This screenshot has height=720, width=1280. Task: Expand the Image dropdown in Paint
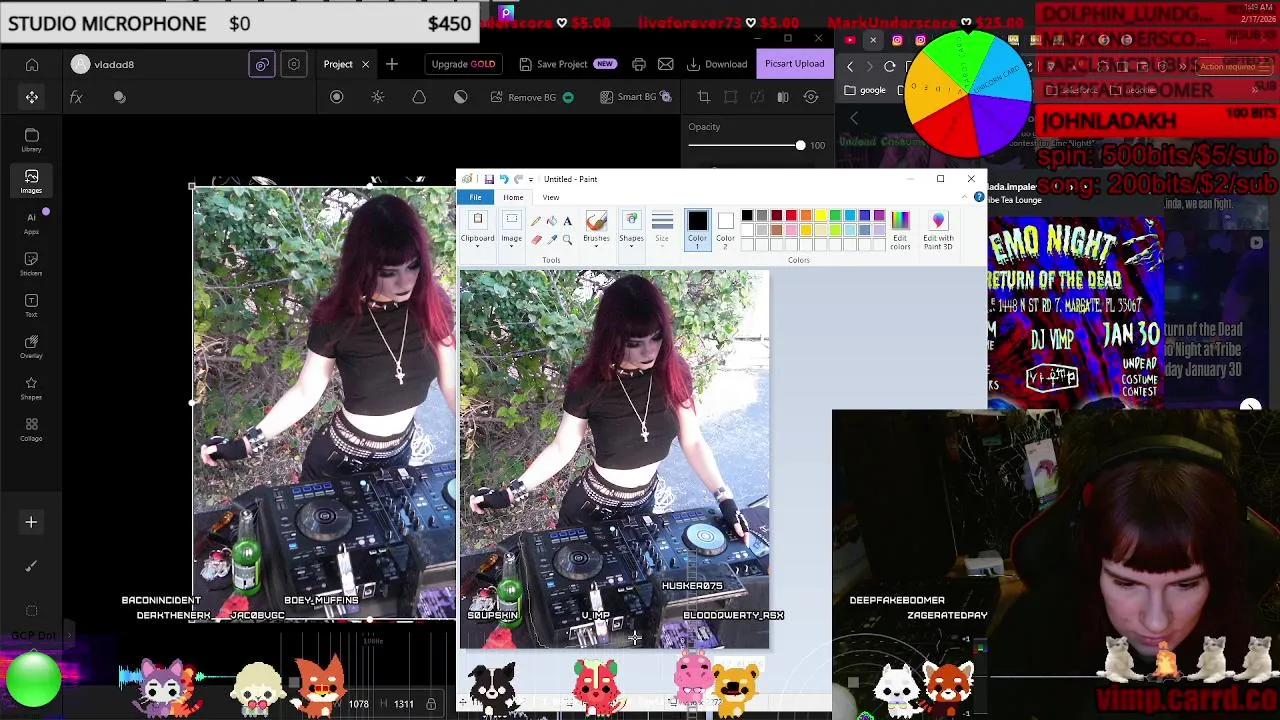coord(511,230)
